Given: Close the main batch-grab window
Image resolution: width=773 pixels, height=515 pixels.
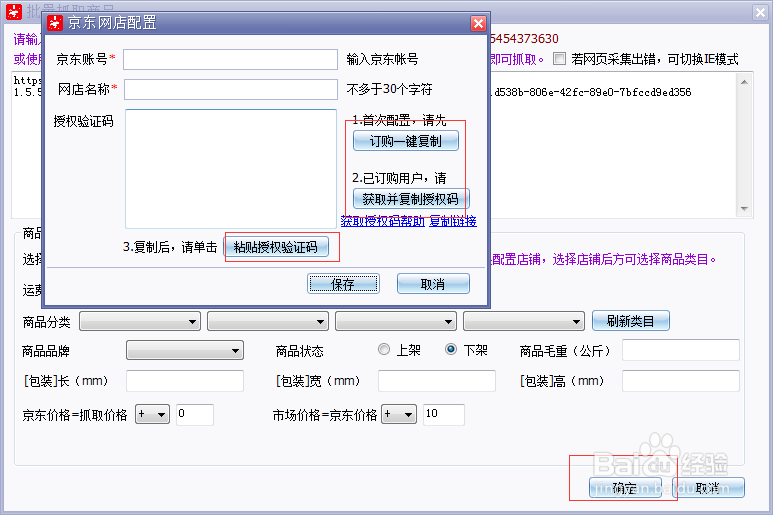Looking at the screenshot, I should [760, 12].
